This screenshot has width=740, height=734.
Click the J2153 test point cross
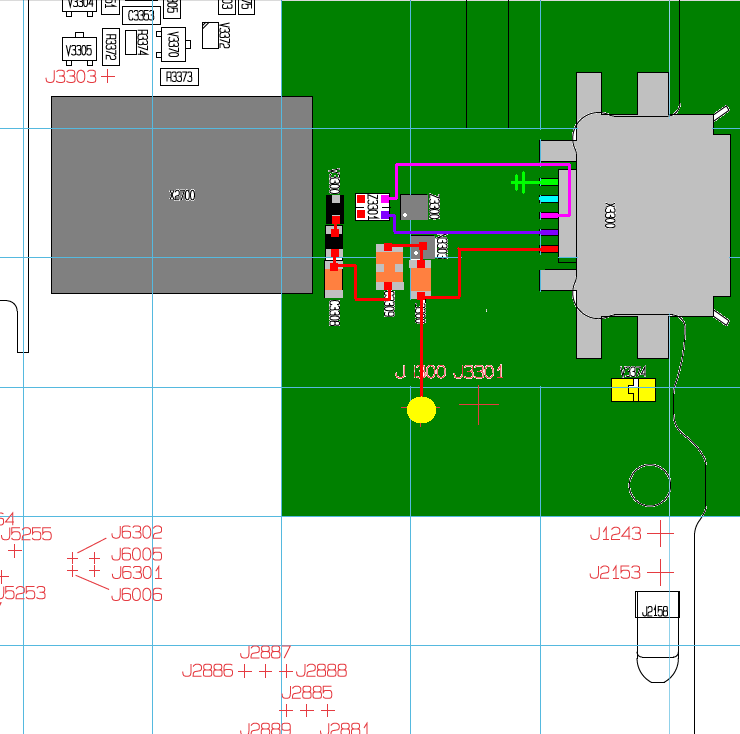(x=660, y=572)
